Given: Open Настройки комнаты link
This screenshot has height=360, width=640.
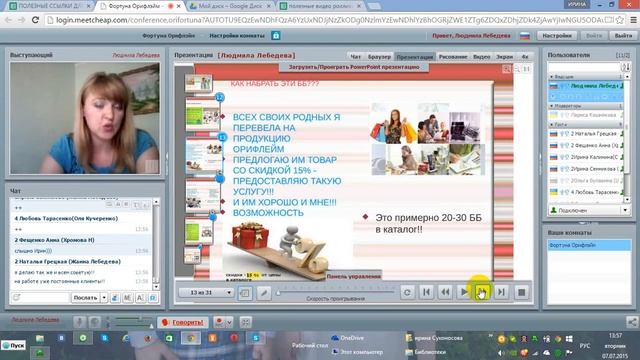Looking at the screenshot, I should pyautogui.click(x=237, y=36).
